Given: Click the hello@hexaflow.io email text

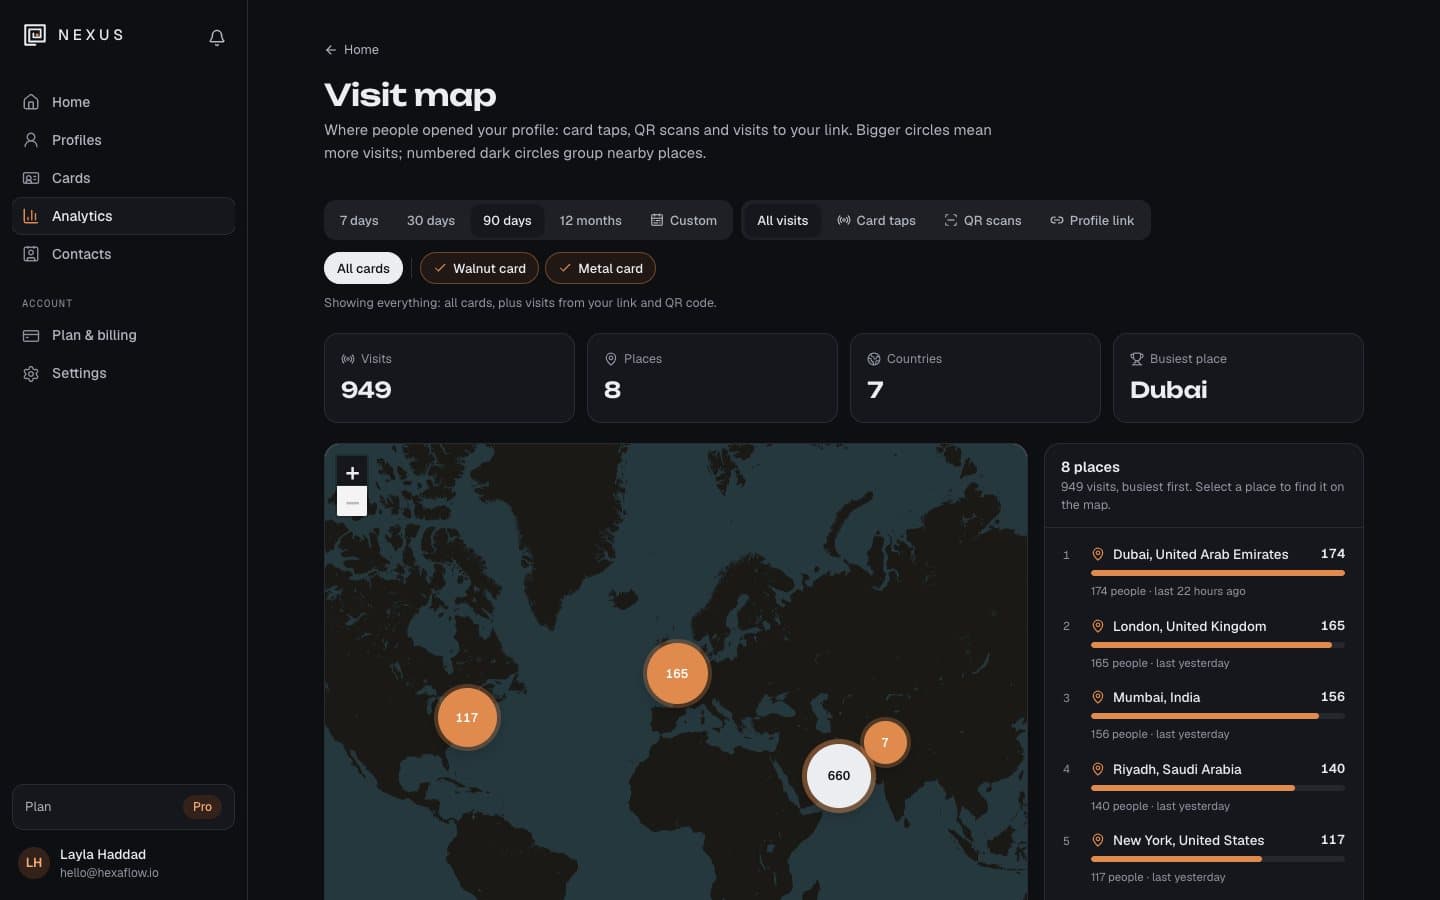Looking at the screenshot, I should pos(109,873).
